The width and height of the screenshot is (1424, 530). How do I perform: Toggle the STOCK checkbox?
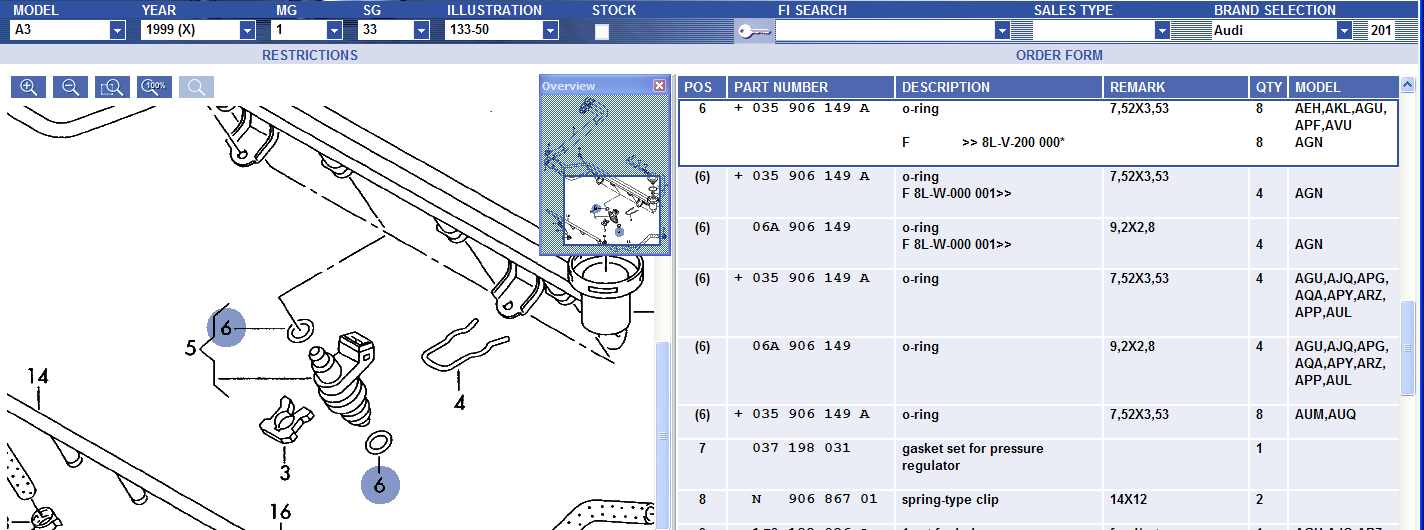[602, 32]
